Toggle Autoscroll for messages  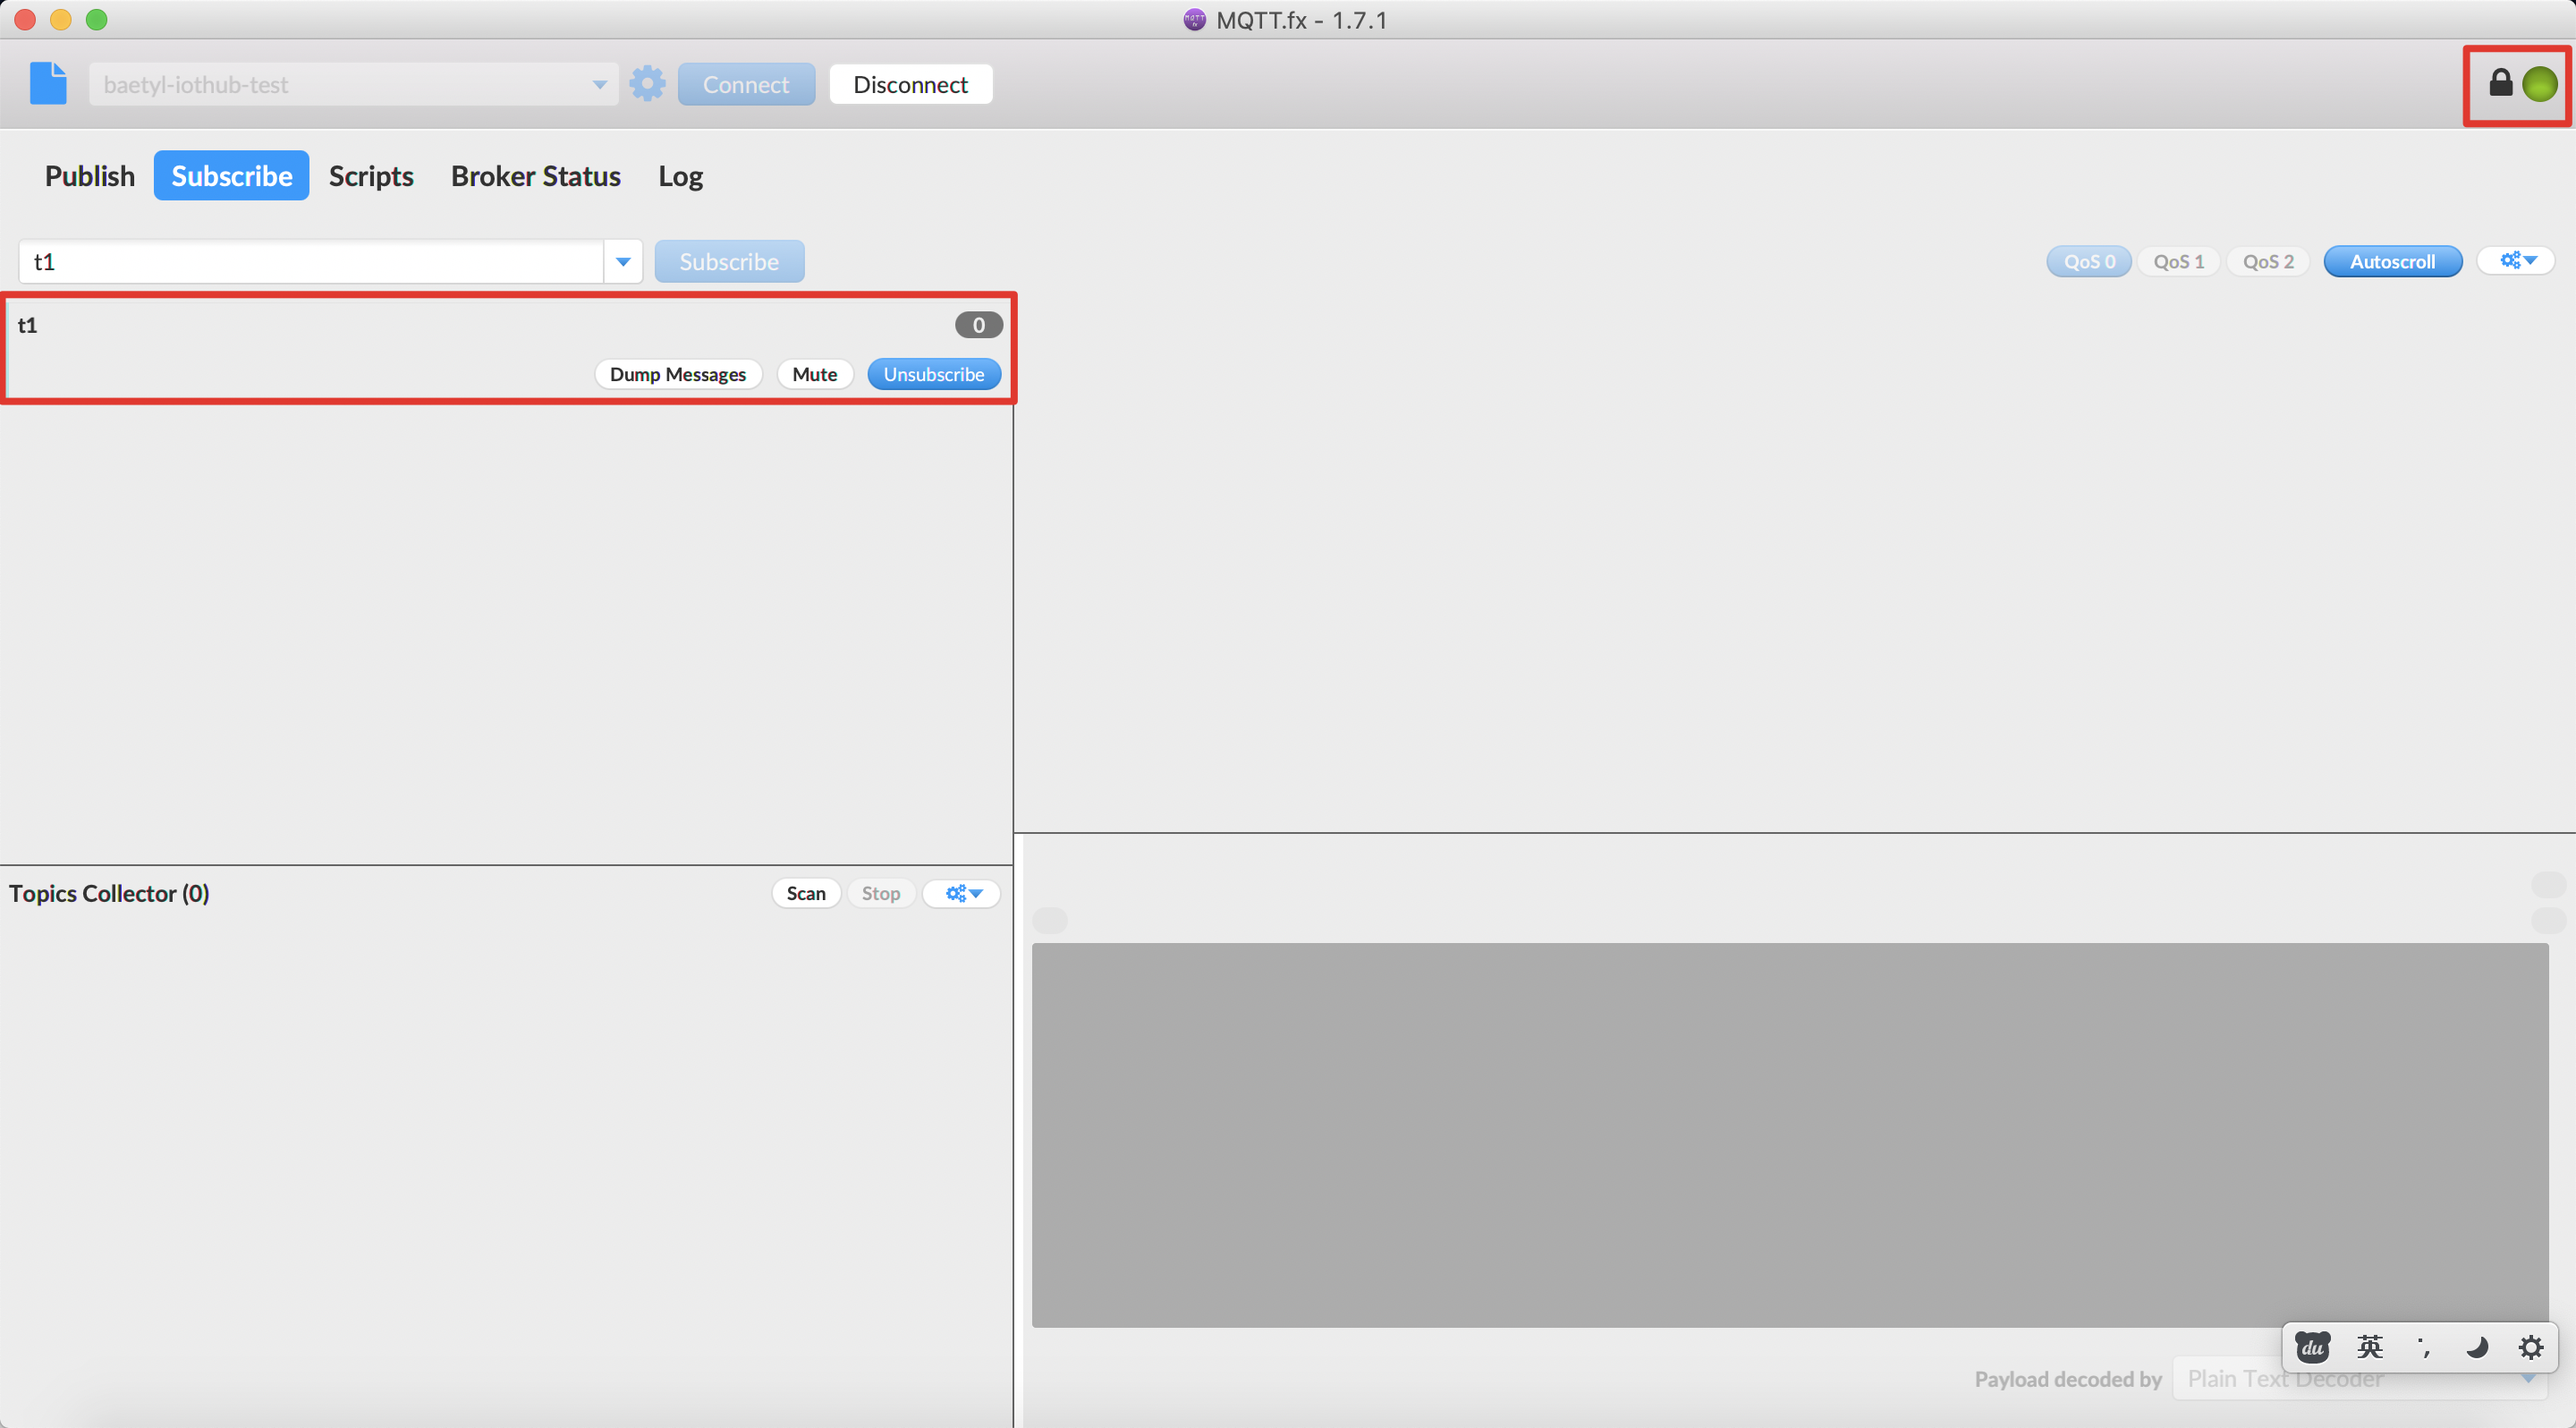[2392, 261]
